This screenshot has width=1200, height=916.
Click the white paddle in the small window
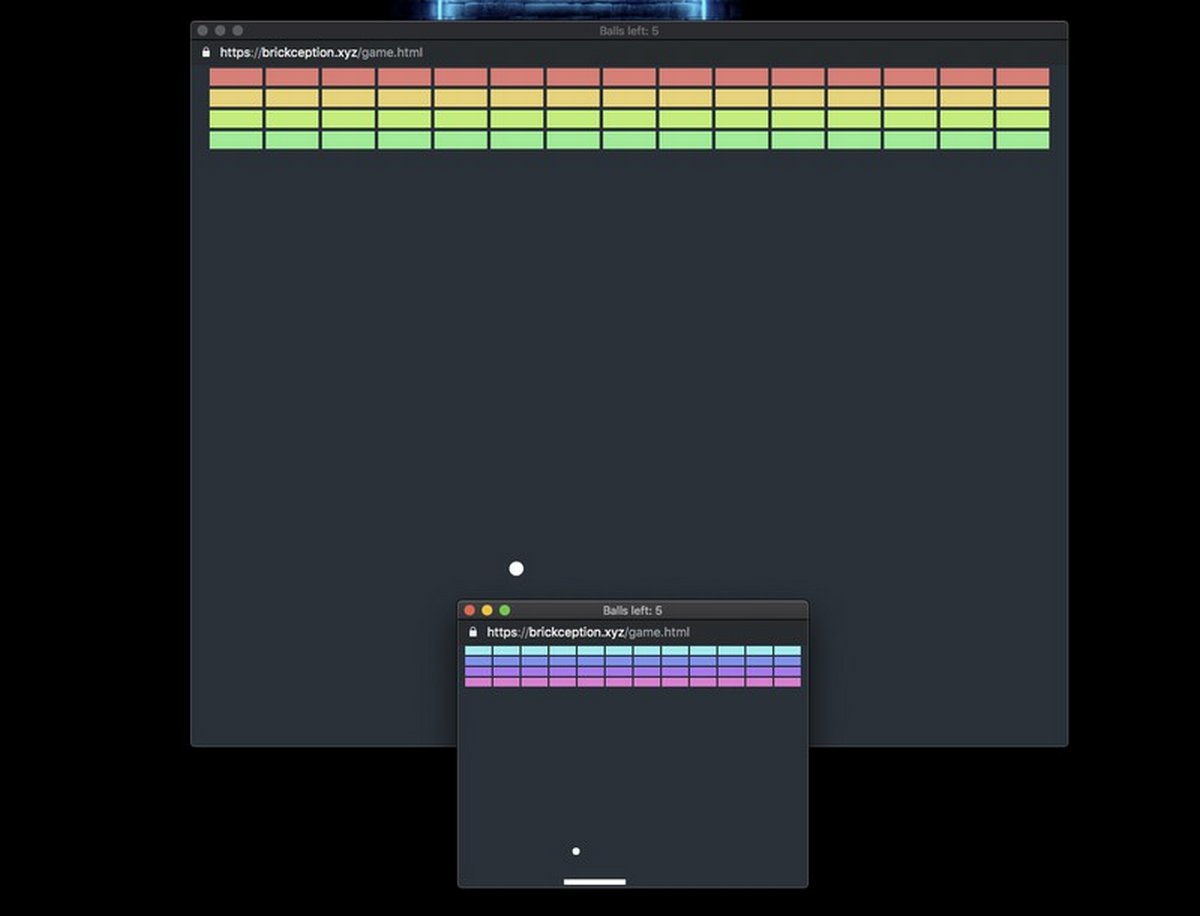pyautogui.click(x=595, y=882)
